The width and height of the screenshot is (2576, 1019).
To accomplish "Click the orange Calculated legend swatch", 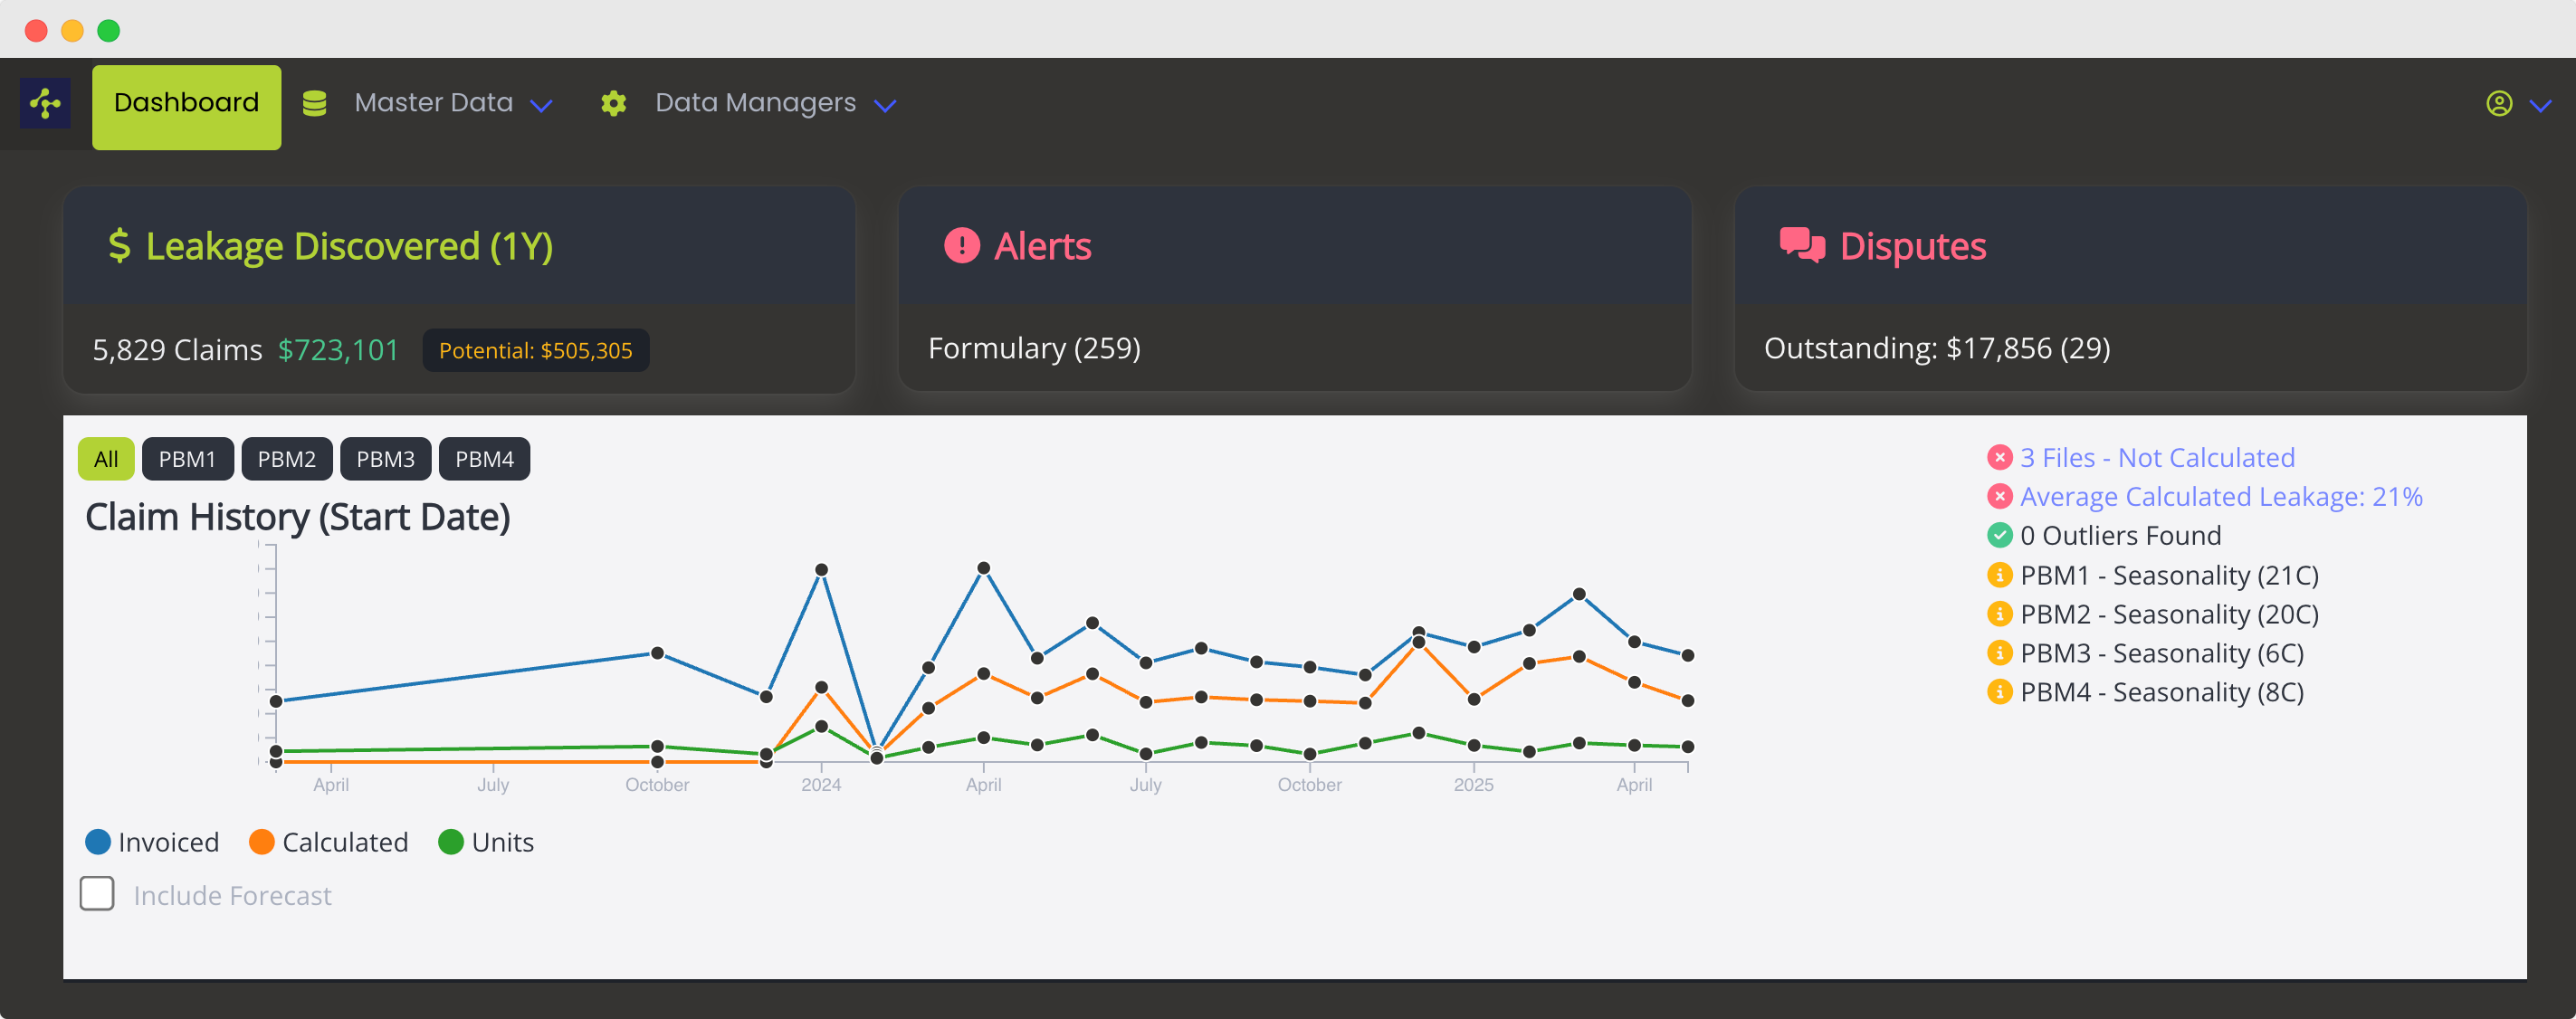I will point(262,842).
